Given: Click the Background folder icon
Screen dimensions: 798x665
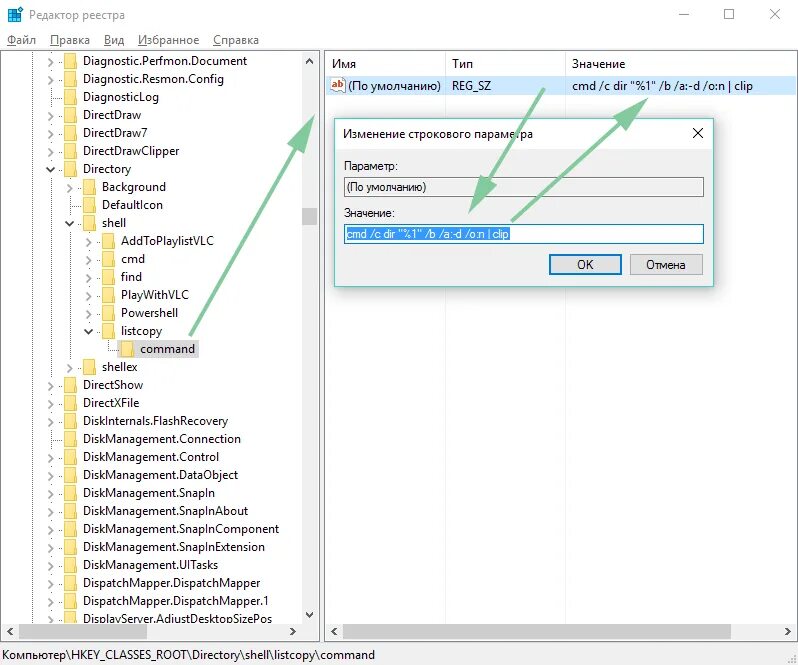Looking at the screenshot, I should pyautogui.click(x=90, y=187).
